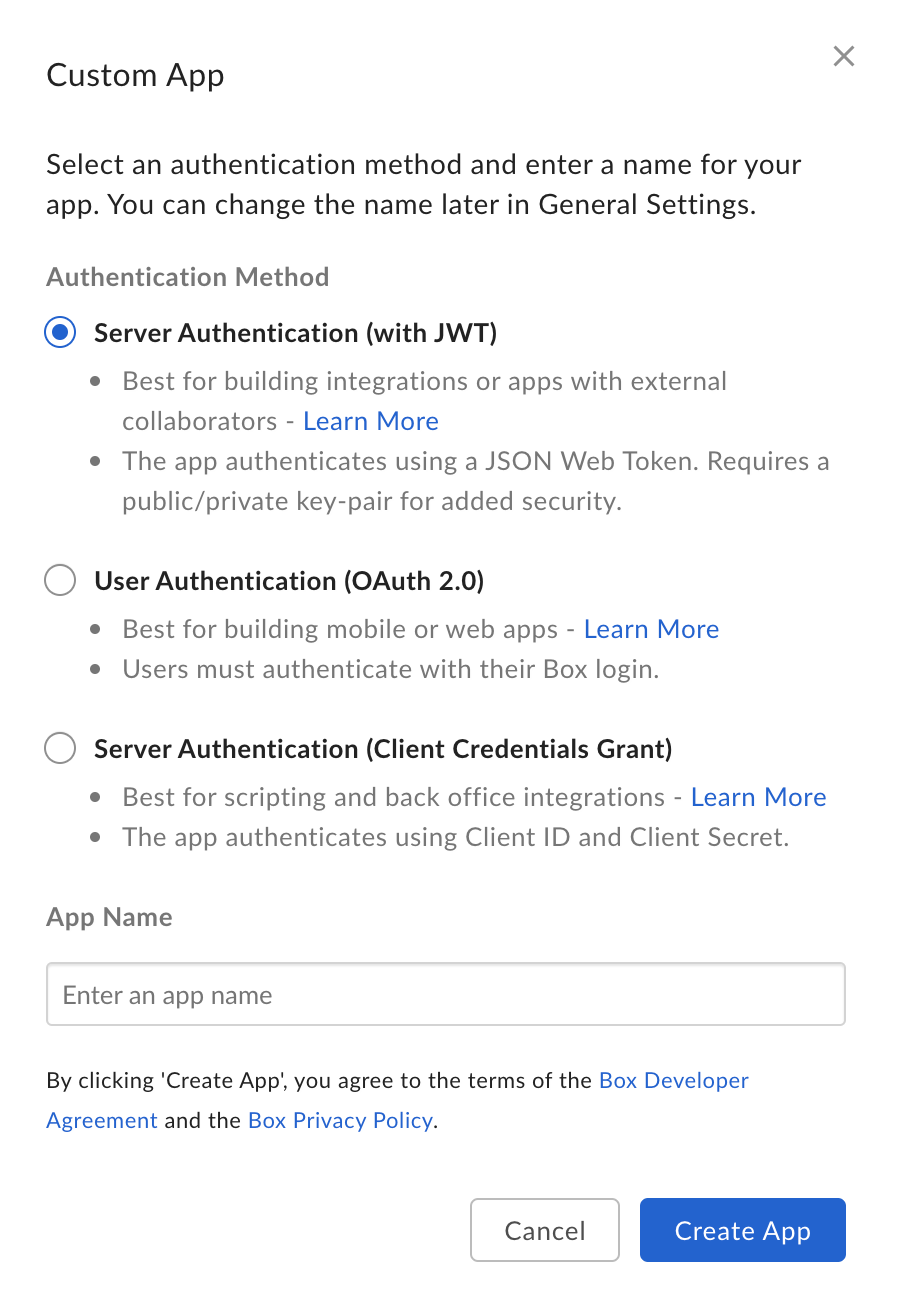900x1296 pixels.
Task: Select 'Server Authentication (Client Credentials Grant)'
Action: click(60, 748)
